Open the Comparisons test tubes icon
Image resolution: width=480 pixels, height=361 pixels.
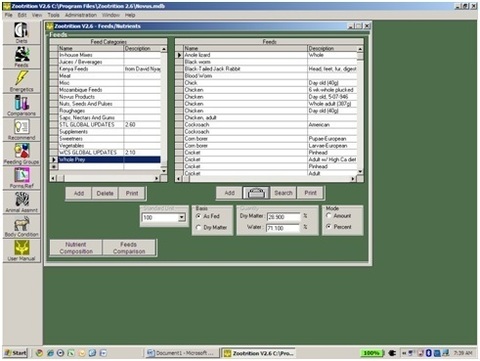(x=21, y=105)
